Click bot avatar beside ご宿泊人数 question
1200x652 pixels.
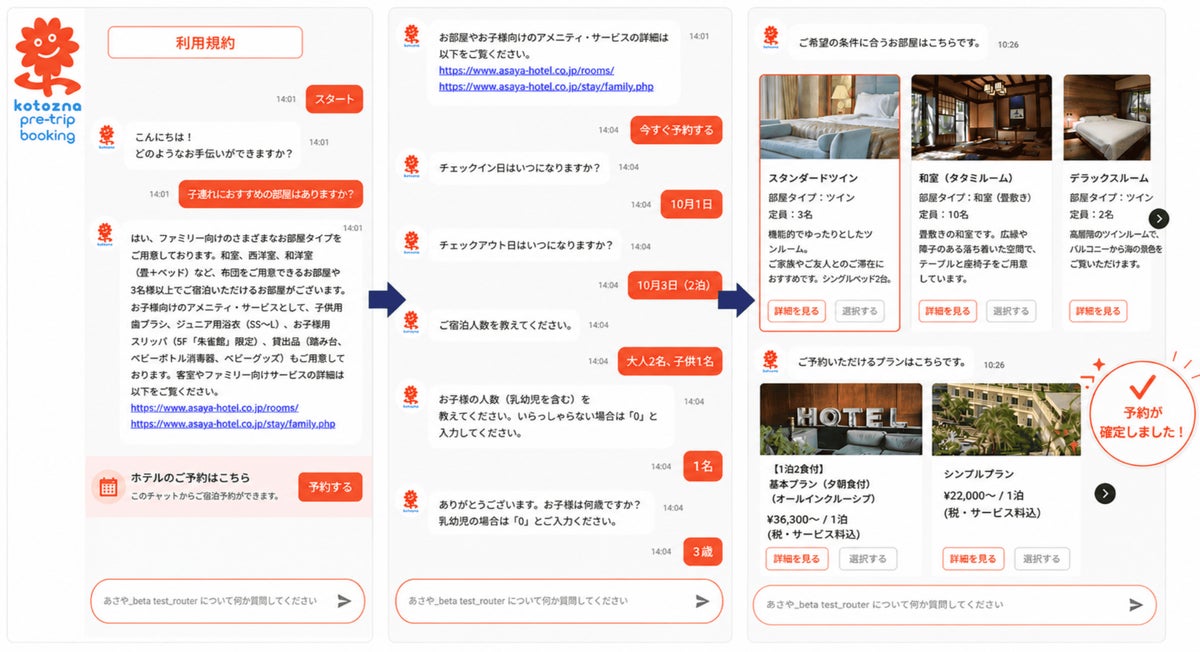pyautogui.click(x=409, y=323)
